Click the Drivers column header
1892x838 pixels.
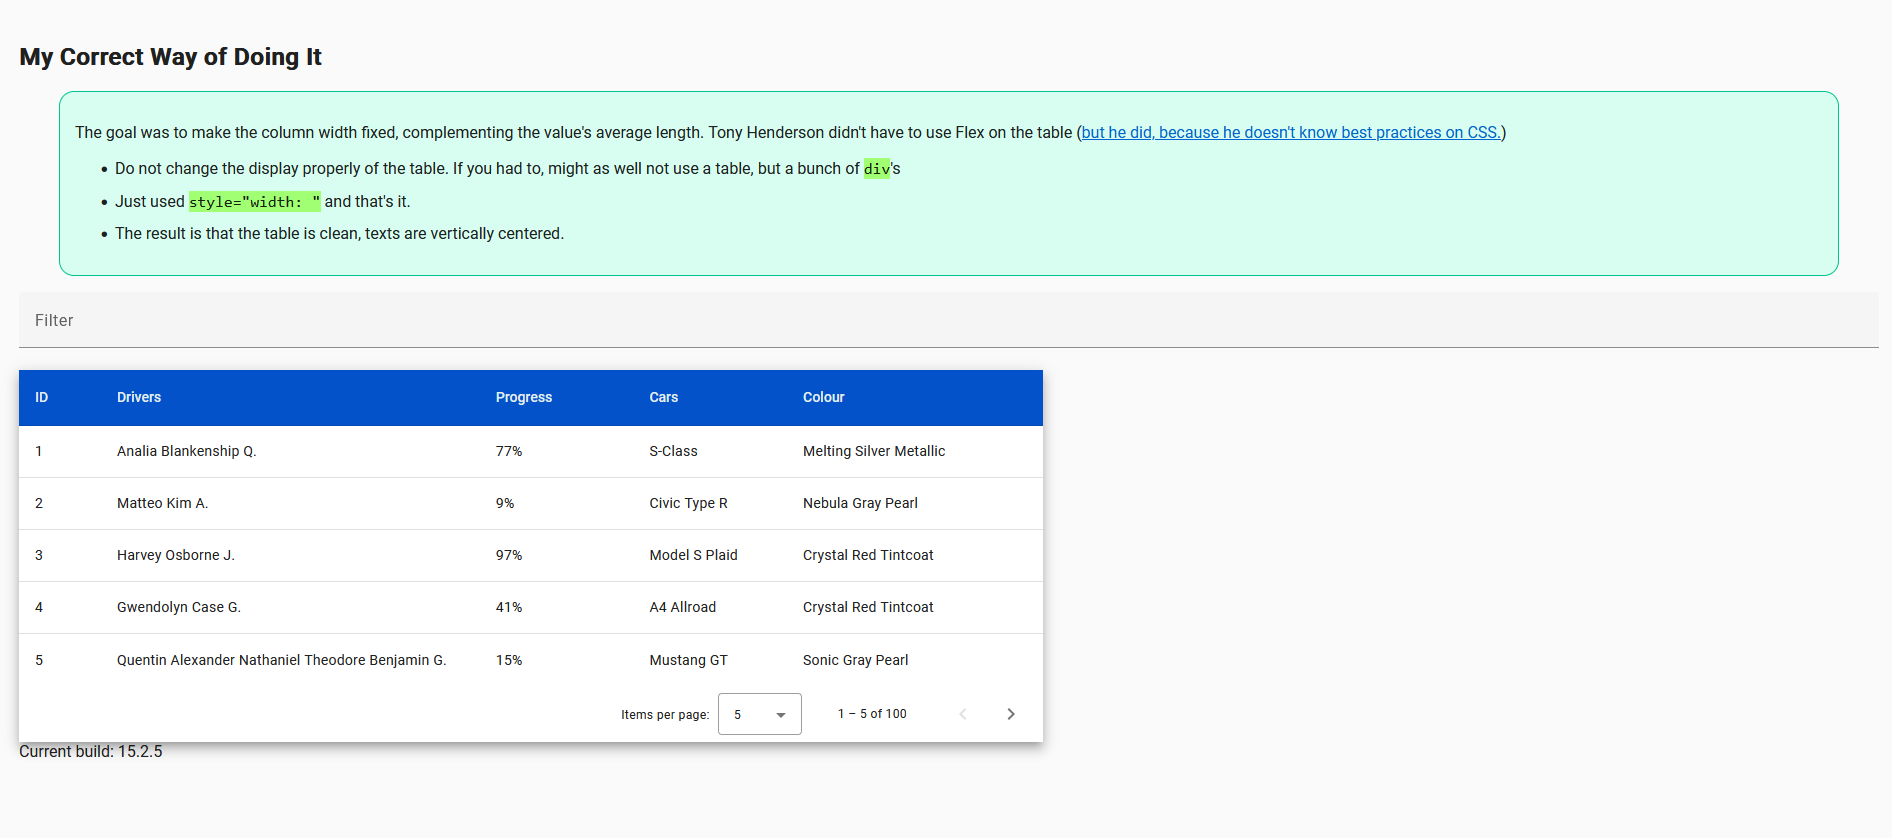(x=139, y=398)
